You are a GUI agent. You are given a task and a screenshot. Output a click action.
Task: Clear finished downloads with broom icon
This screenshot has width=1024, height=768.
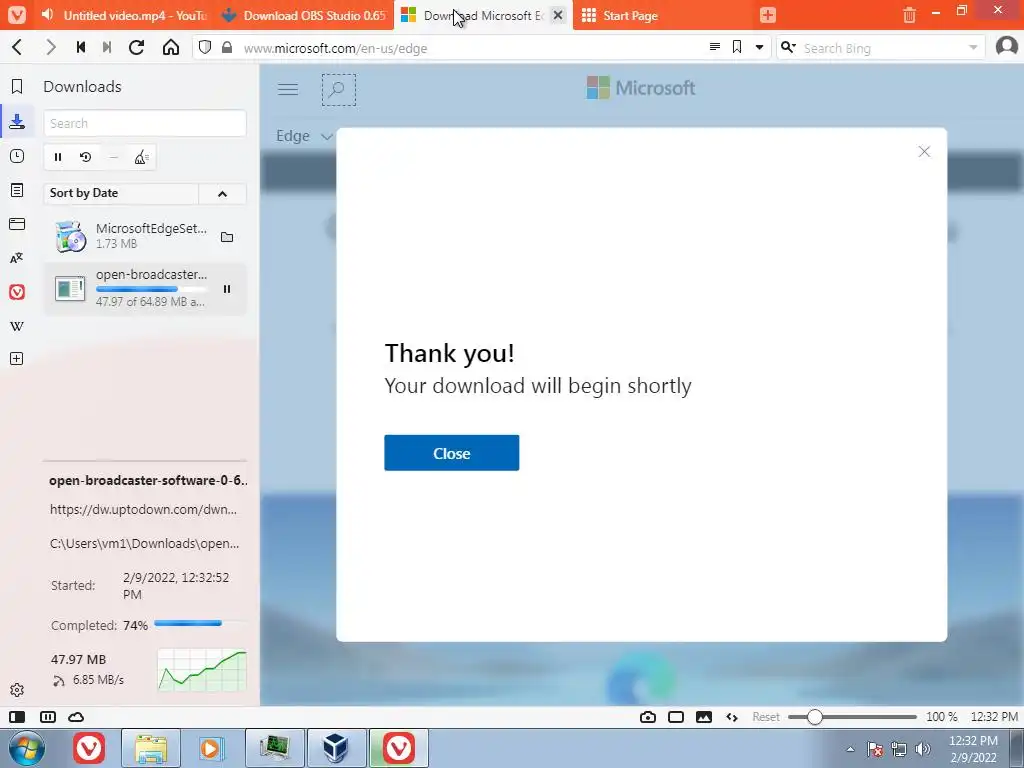(x=141, y=157)
